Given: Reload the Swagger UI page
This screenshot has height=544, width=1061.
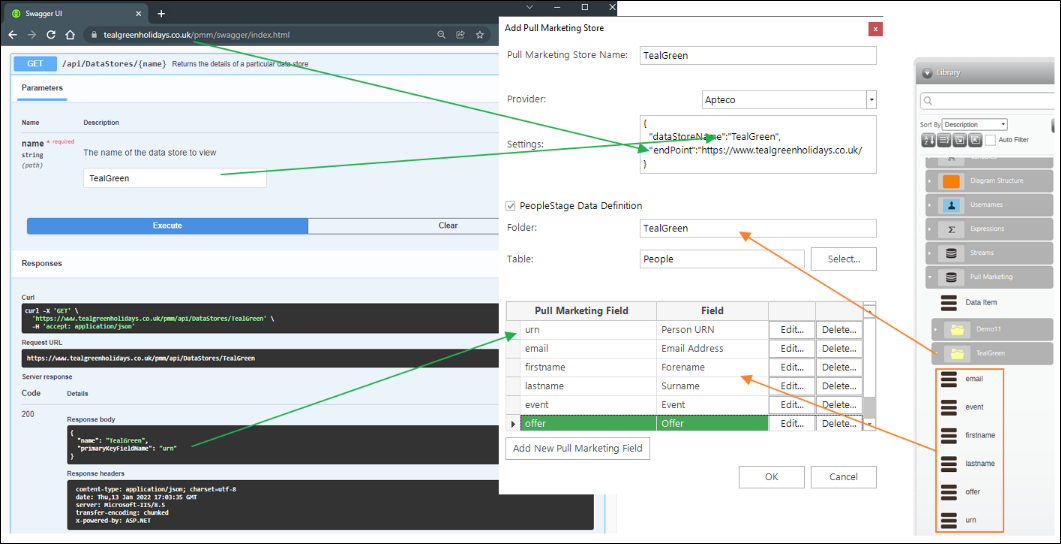Looking at the screenshot, I should click(x=51, y=35).
